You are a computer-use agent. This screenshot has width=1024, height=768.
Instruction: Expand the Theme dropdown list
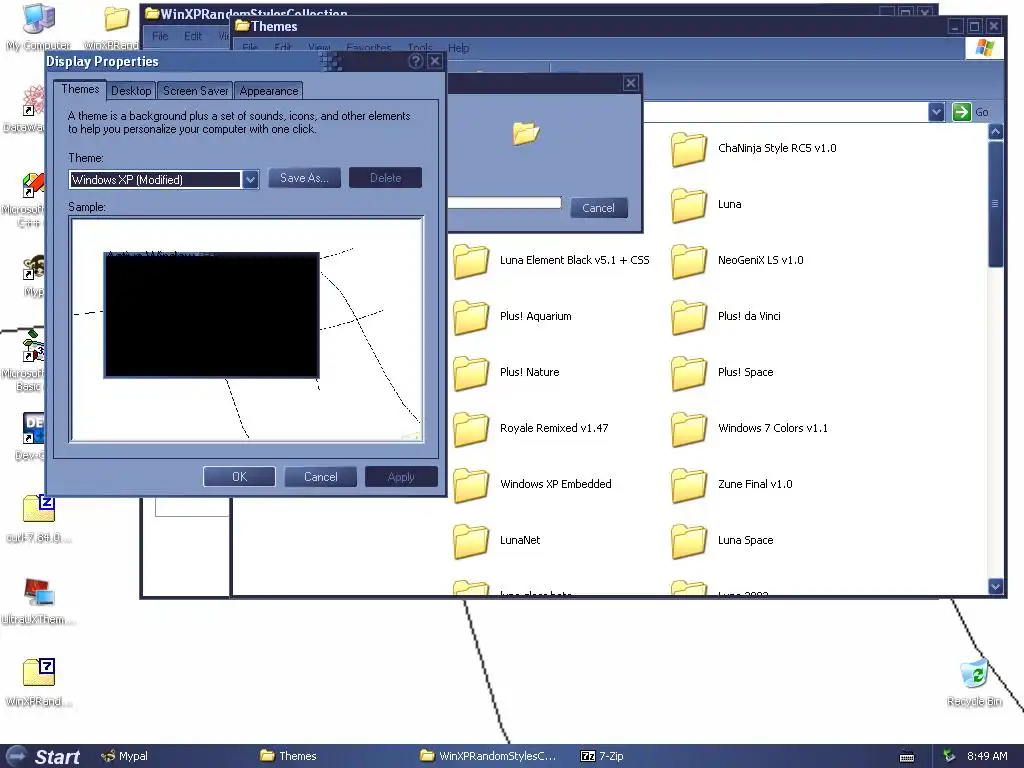(x=250, y=180)
